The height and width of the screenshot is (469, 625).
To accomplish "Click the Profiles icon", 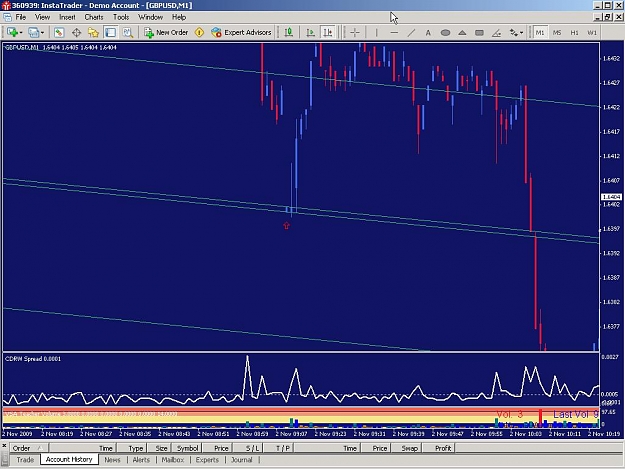I will (x=33, y=32).
